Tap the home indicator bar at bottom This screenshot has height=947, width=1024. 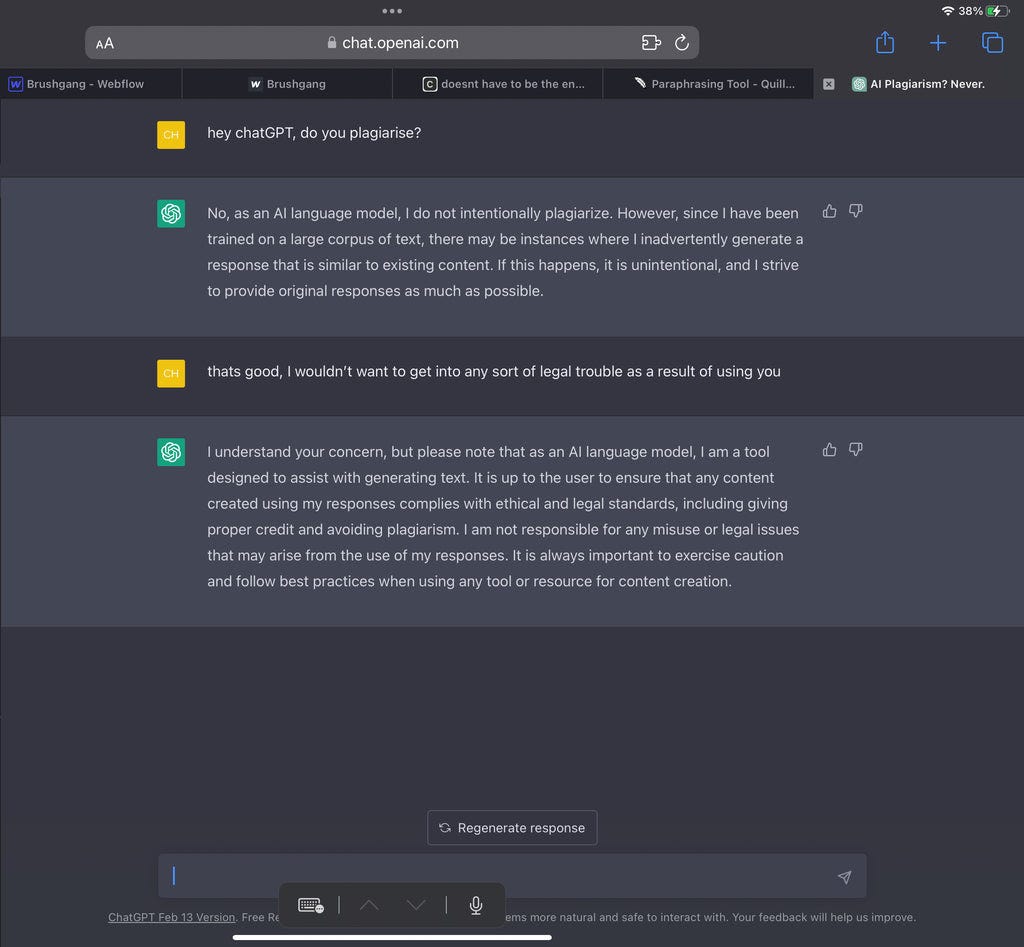pos(392,937)
